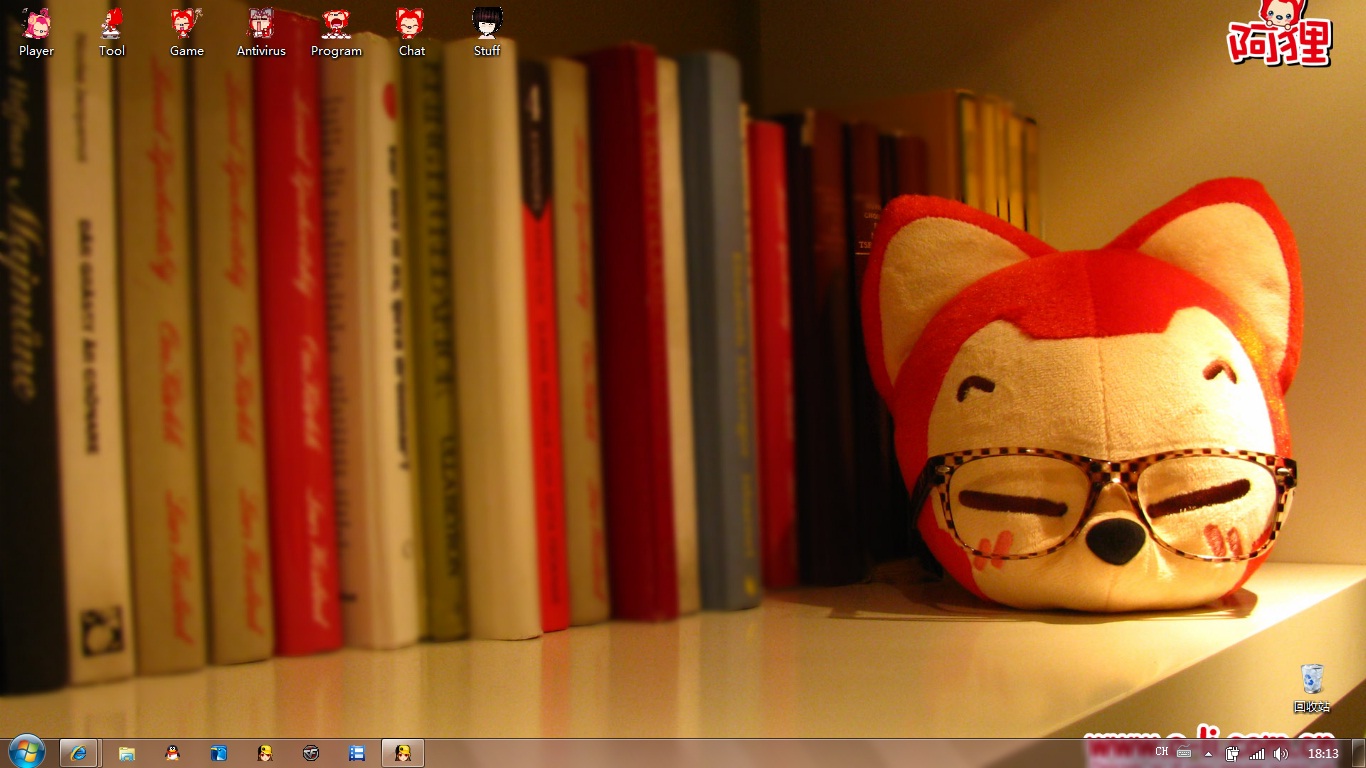This screenshot has width=1366, height=768.
Task: Open the Windows Start menu orb
Action: (x=27, y=752)
